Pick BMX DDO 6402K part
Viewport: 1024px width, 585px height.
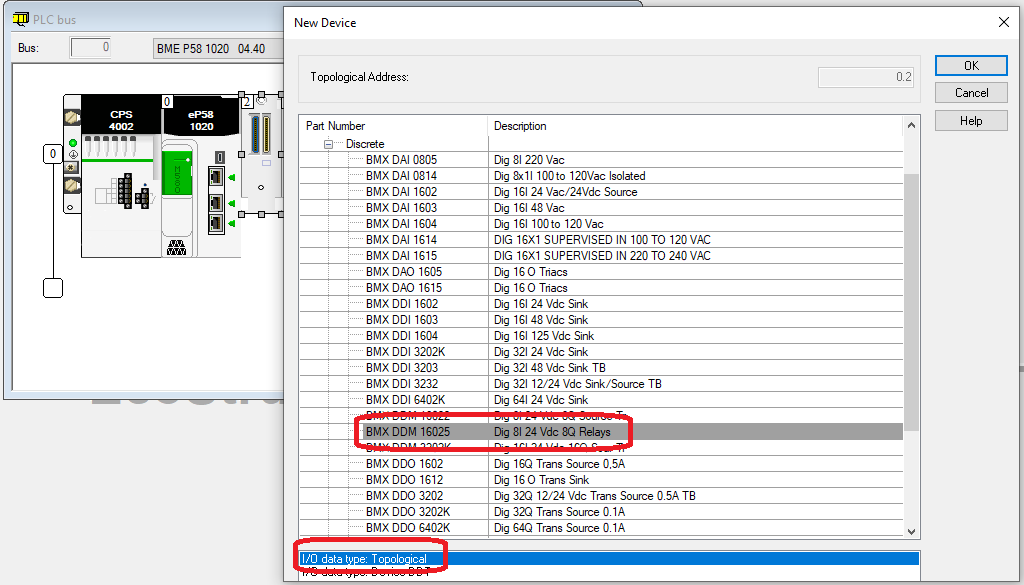[407, 528]
